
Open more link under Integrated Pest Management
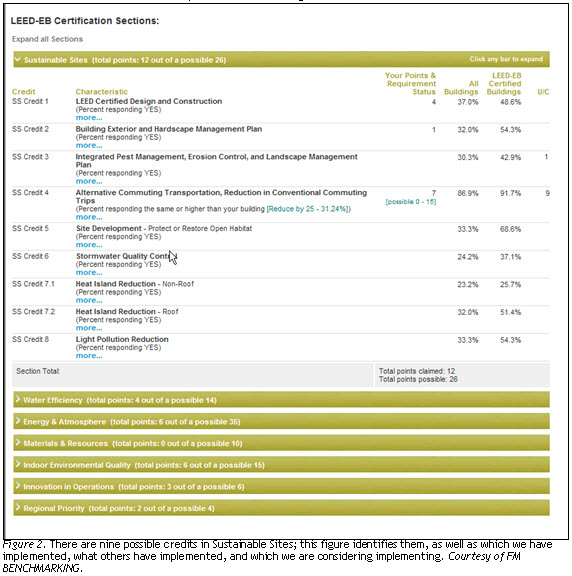click(x=89, y=181)
